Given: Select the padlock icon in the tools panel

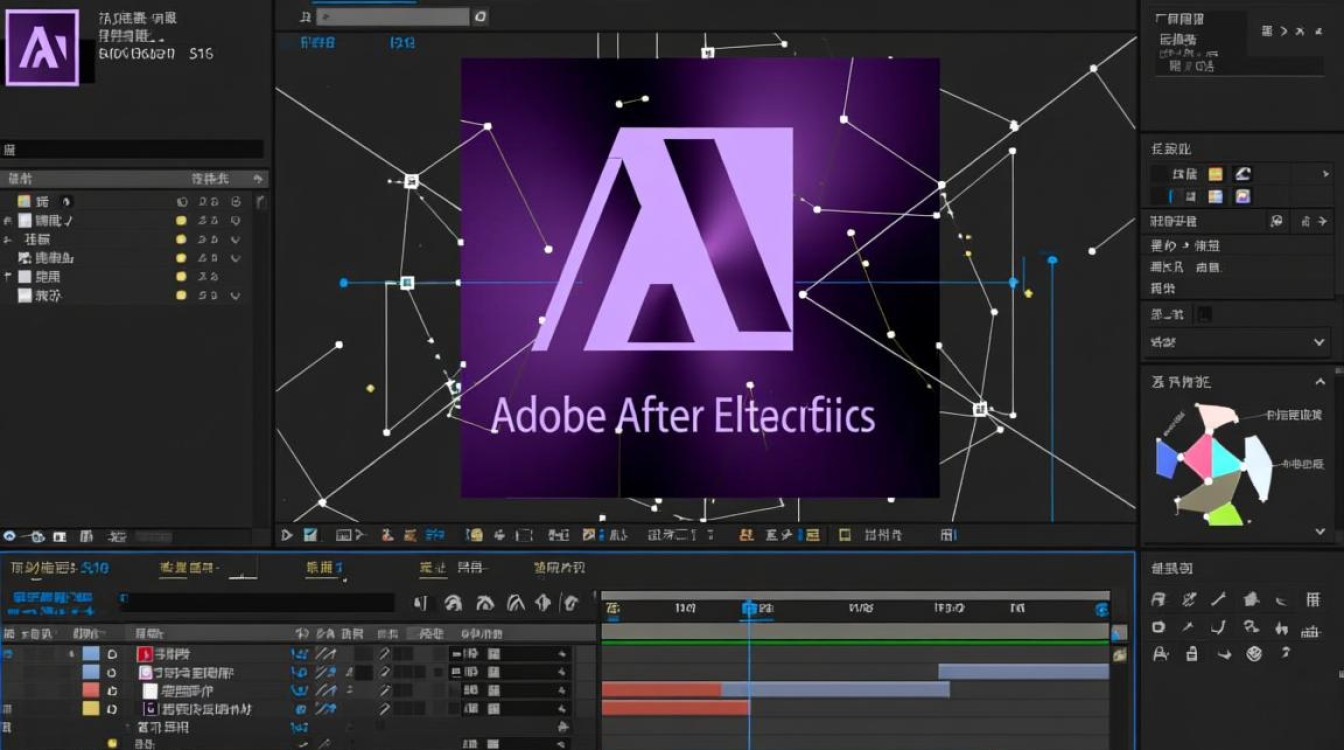Looking at the screenshot, I should tap(1191, 654).
